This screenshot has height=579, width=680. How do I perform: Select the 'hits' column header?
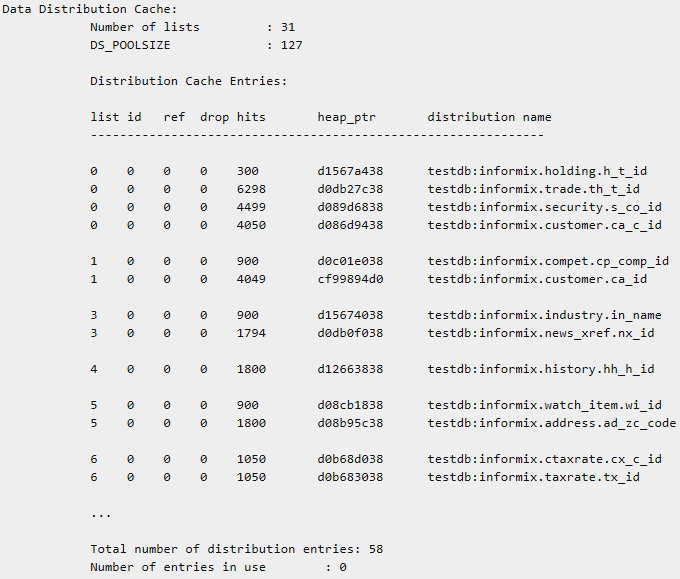click(x=251, y=117)
